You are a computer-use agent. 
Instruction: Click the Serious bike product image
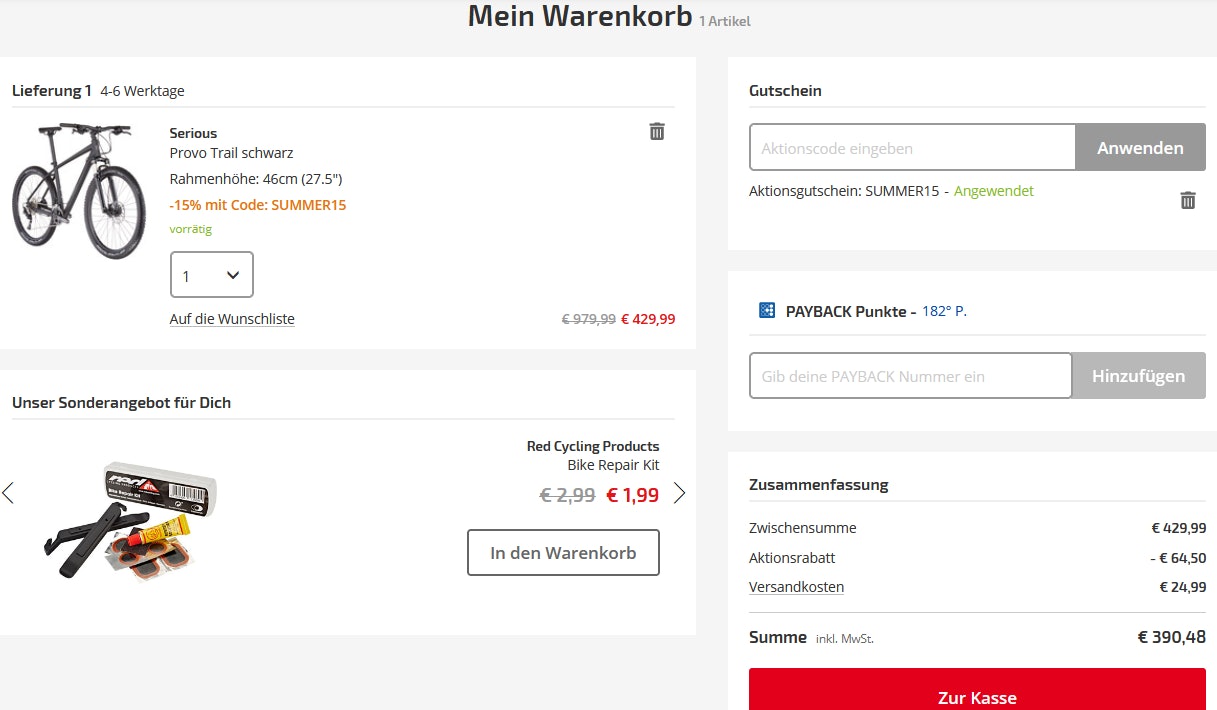click(79, 190)
